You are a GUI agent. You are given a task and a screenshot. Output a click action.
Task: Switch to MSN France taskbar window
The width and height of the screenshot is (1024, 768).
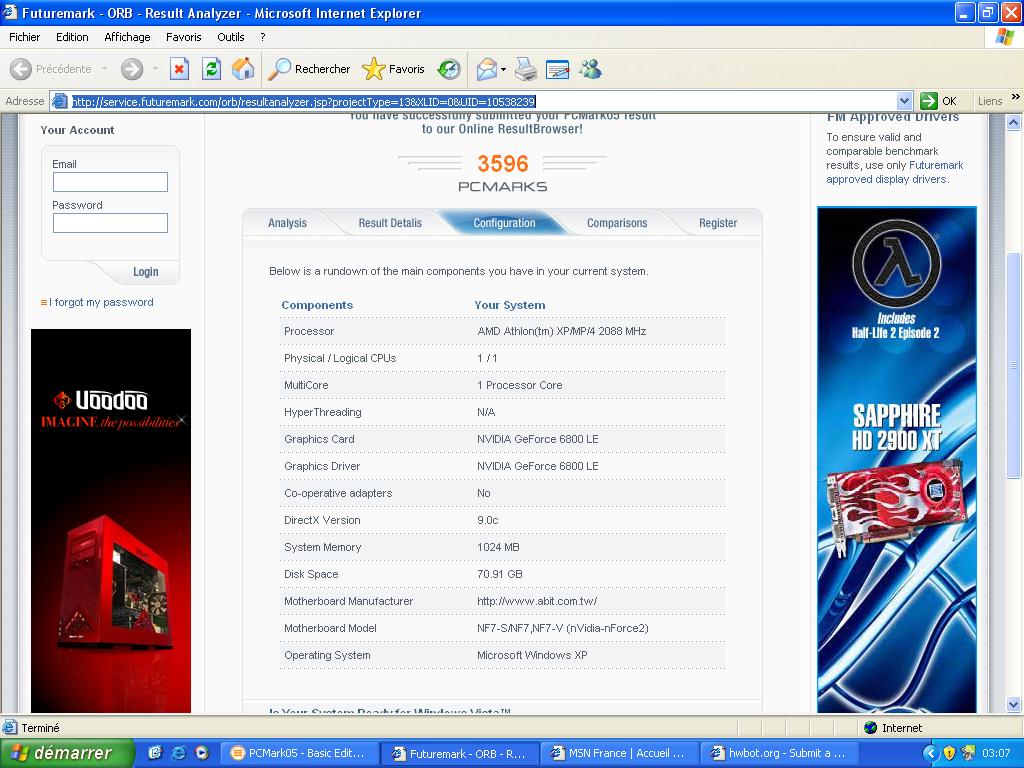(619, 753)
